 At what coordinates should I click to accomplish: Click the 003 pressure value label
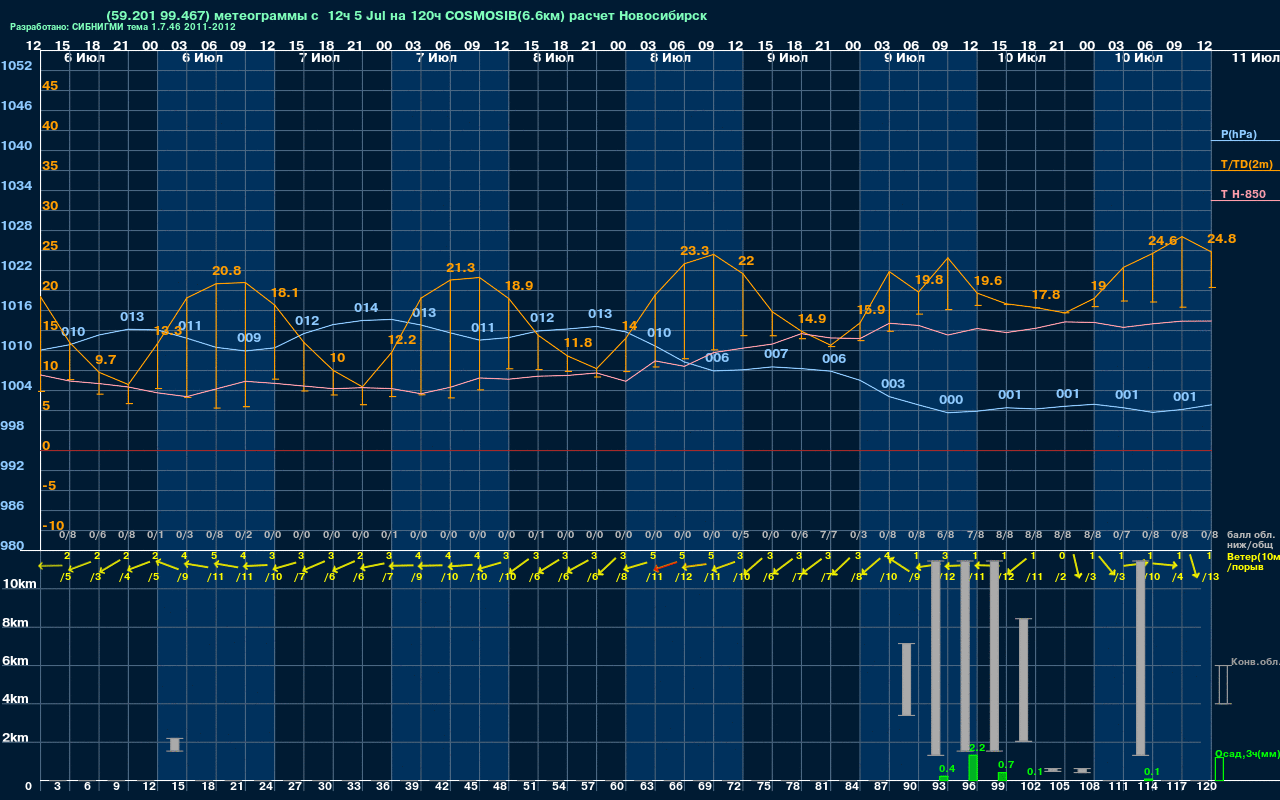[x=893, y=383]
